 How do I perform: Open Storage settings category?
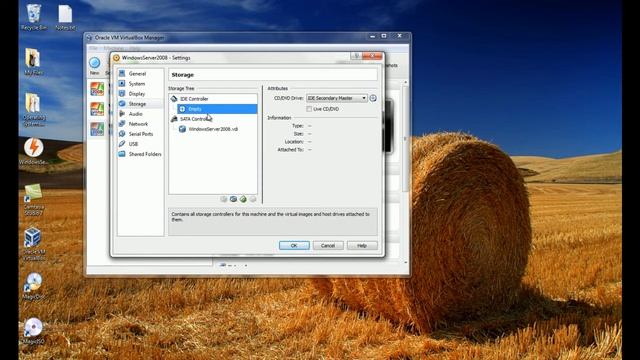pyautogui.click(x=140, y=104)
